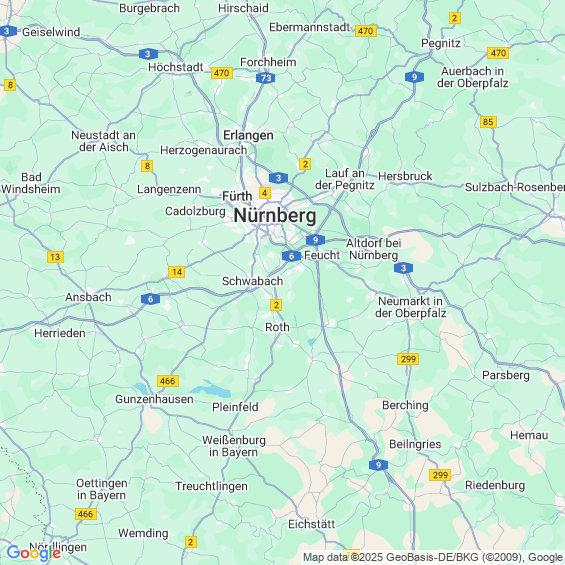Select the Nürnberg city label
This screenshot has height=565, width=565.
[x=275, y=216]
